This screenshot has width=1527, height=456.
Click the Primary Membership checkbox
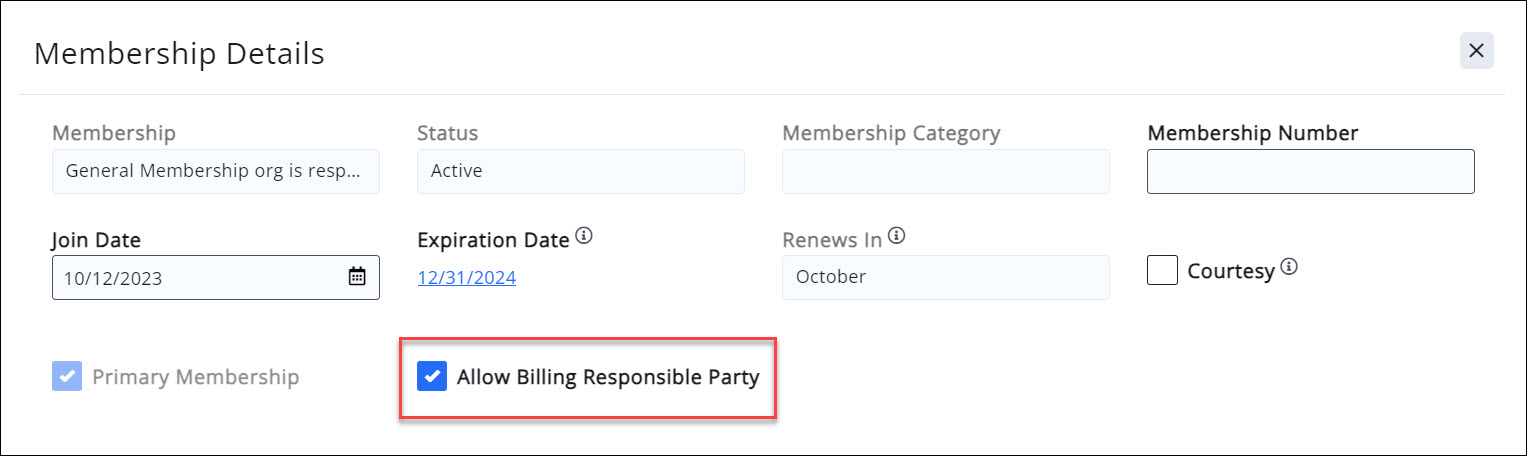click(x=67, y=377)
